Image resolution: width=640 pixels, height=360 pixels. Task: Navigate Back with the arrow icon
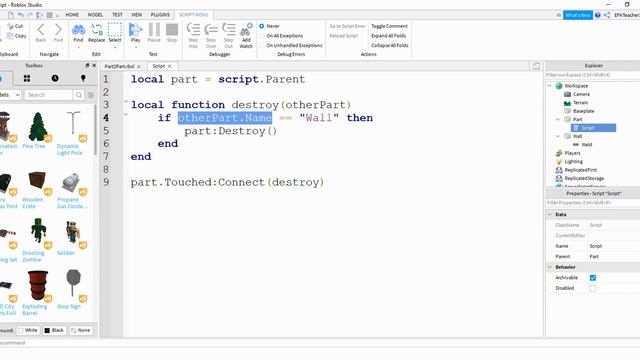pos(41,29)
